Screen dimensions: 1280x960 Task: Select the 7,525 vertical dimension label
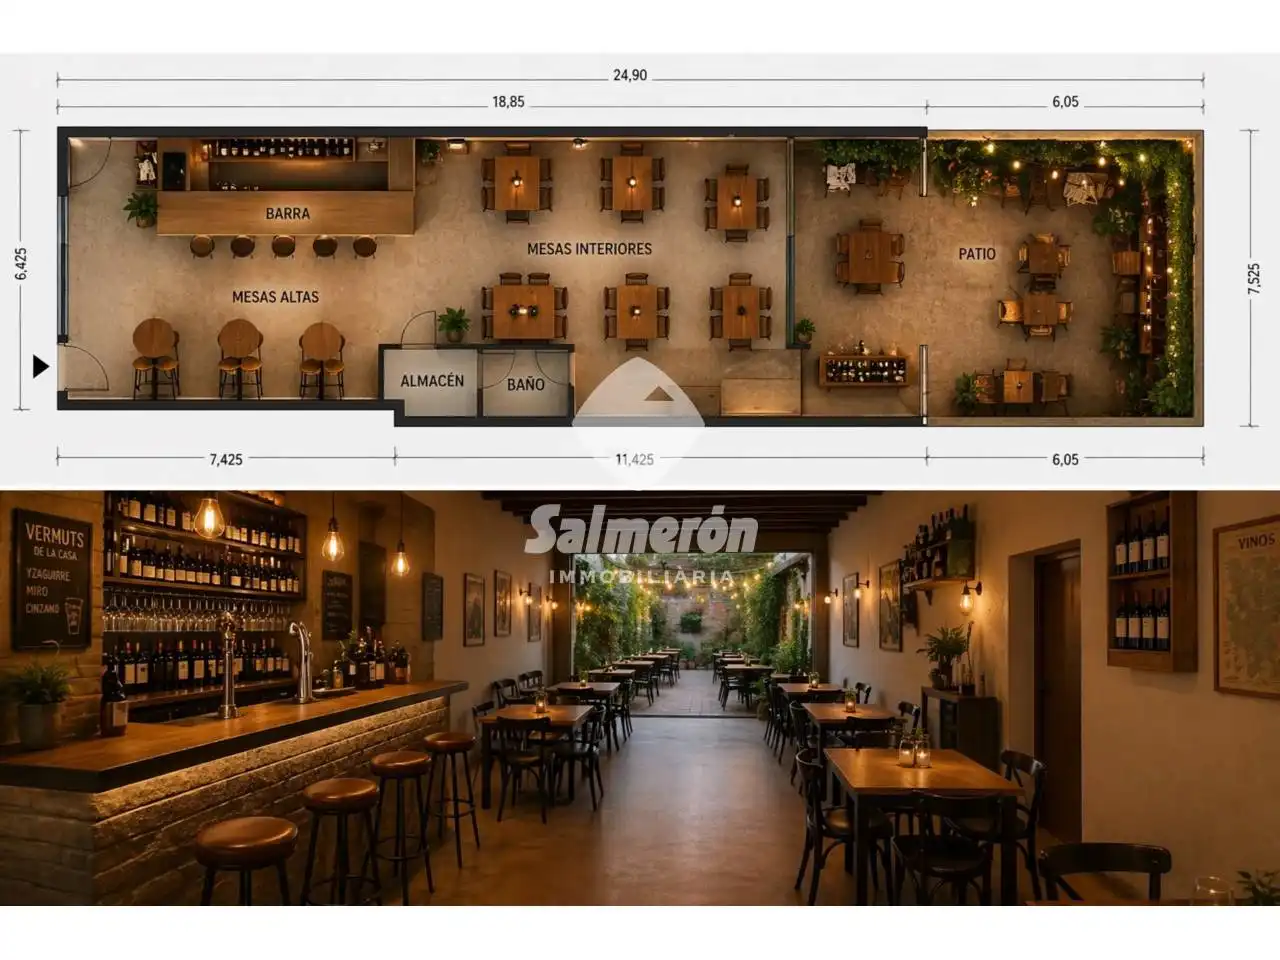coord(1254,278)
